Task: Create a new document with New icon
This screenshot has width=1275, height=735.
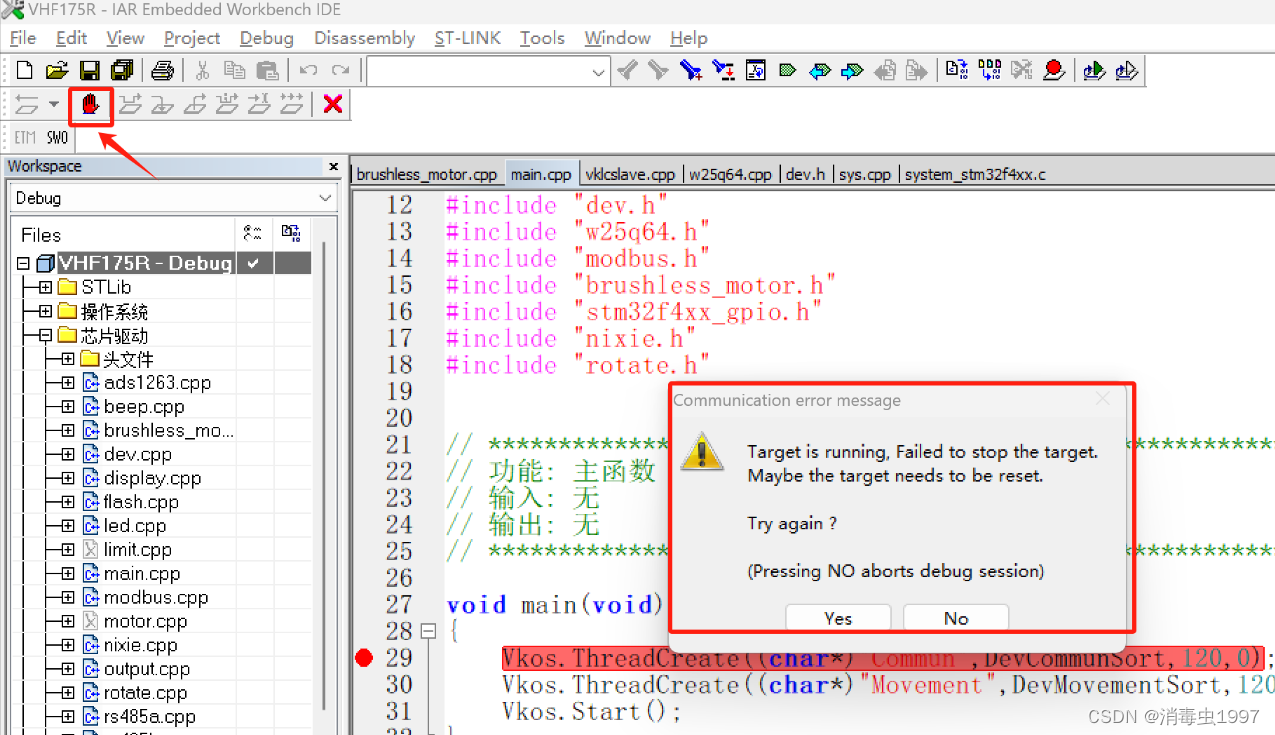Action: (x=25, y=70)
